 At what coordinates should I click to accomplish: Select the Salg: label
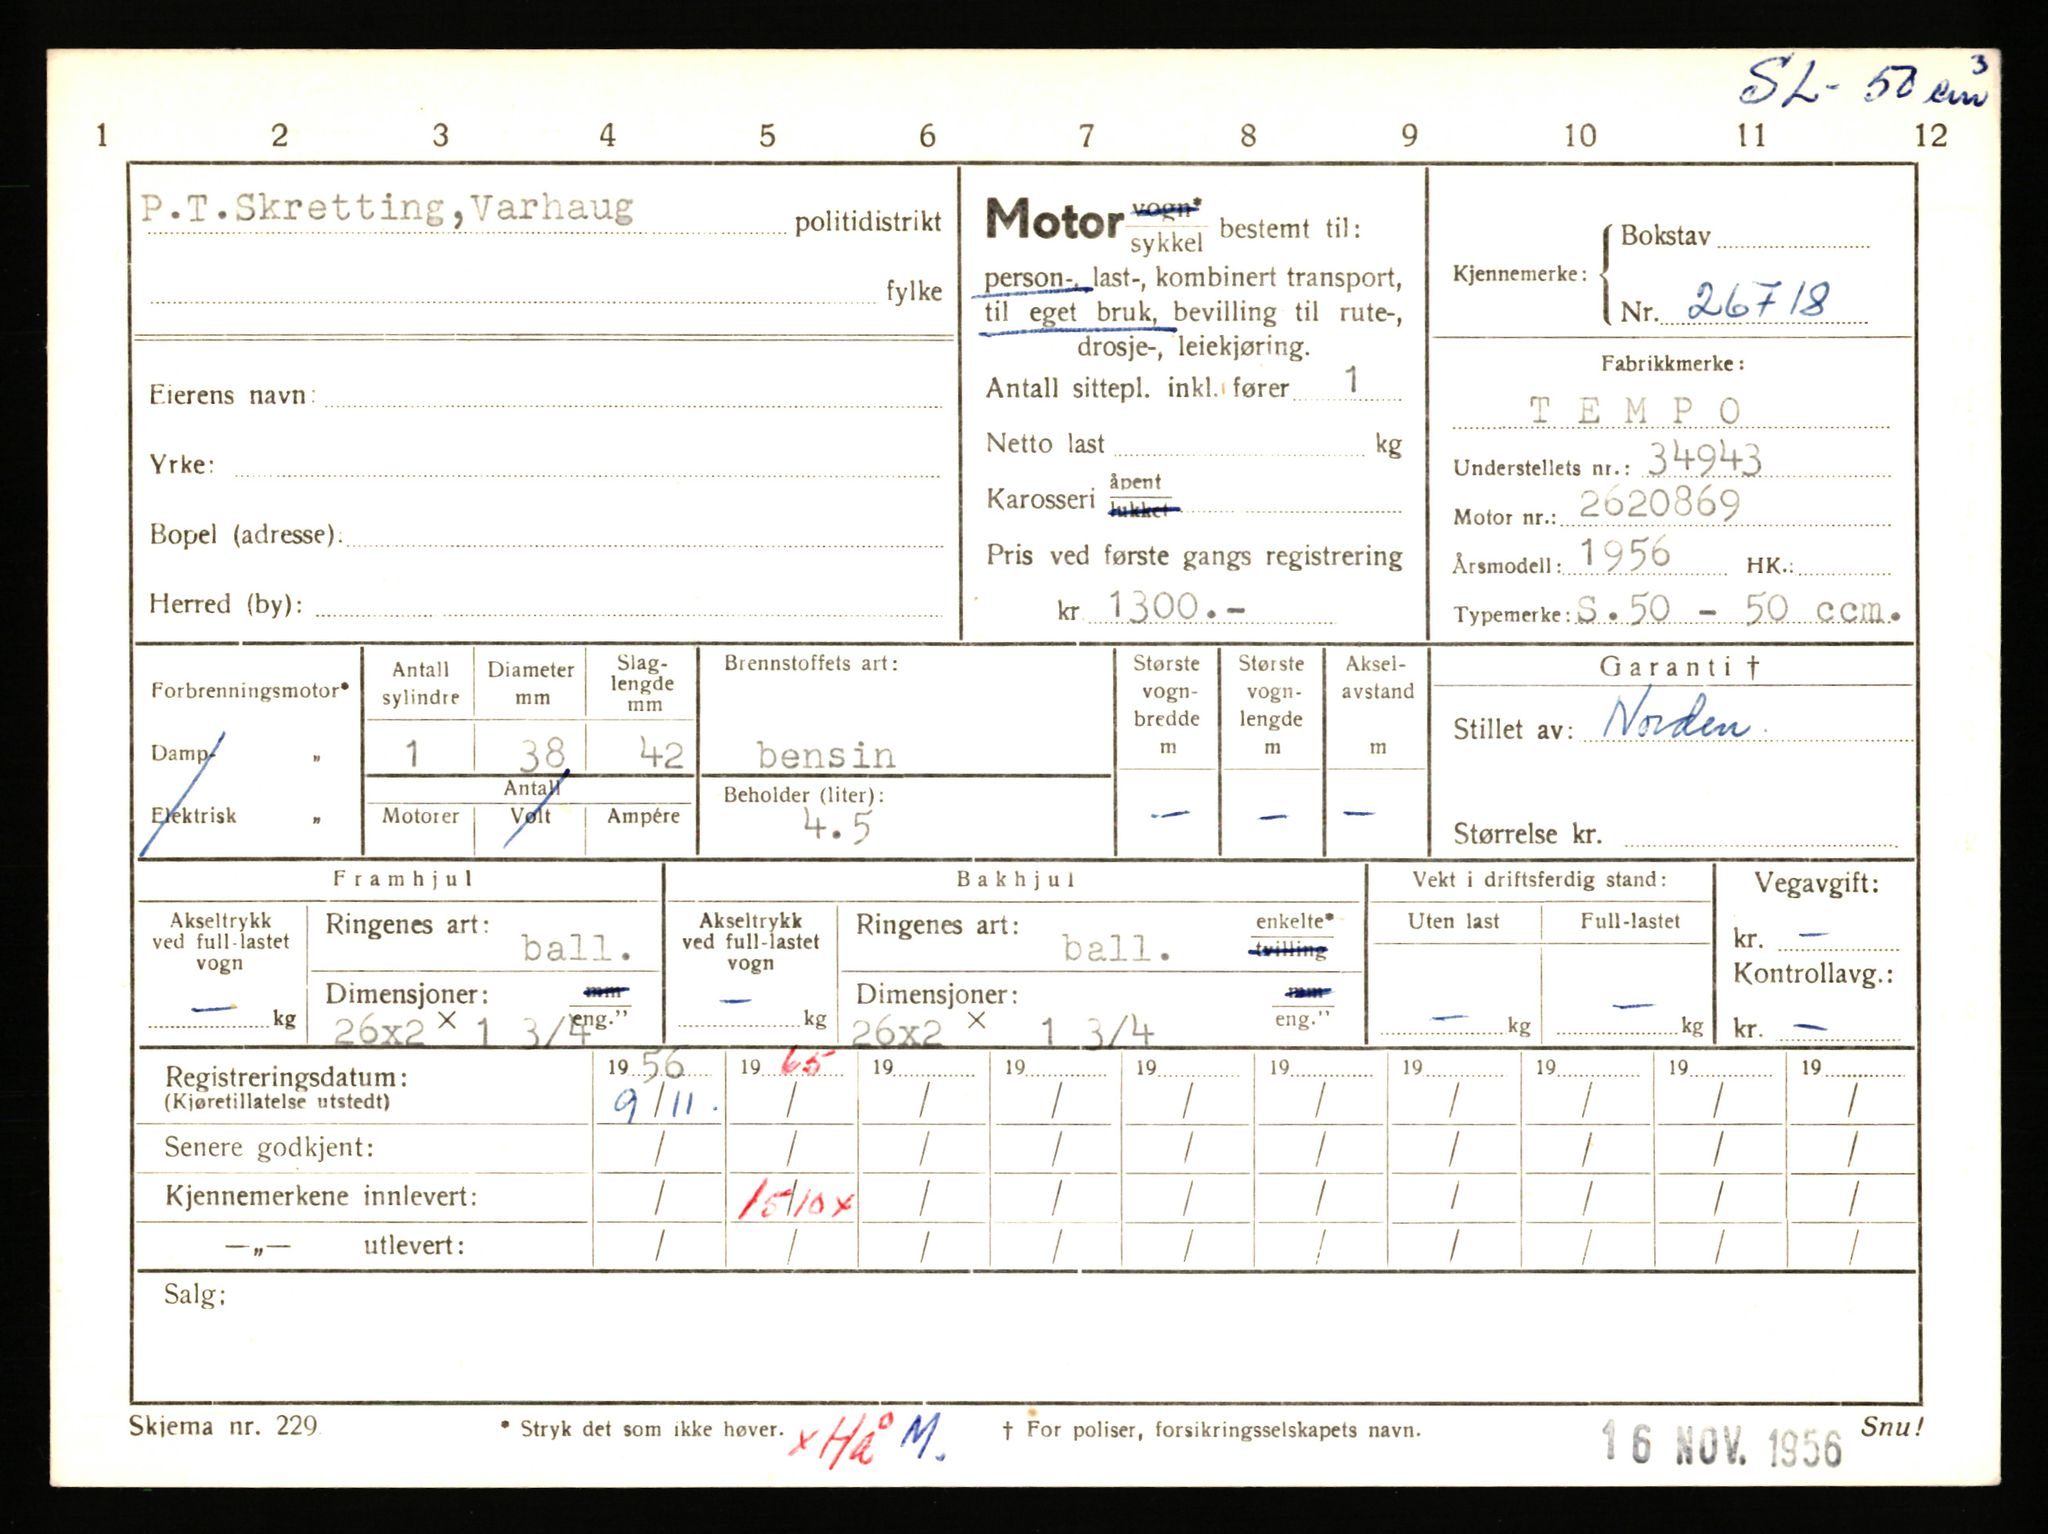[x=195, y=1295]
